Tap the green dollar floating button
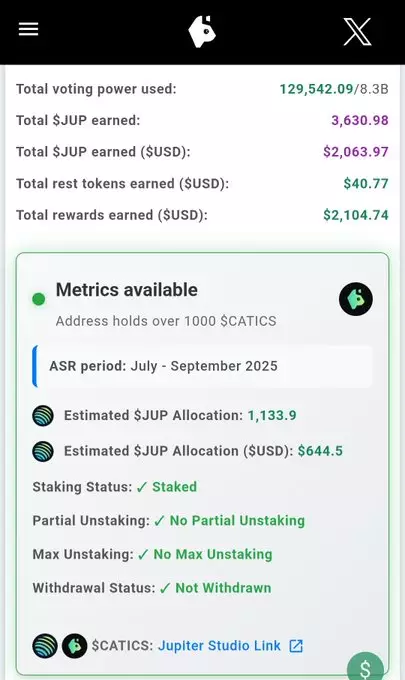405x680 pixels. [x=365, y=666]
